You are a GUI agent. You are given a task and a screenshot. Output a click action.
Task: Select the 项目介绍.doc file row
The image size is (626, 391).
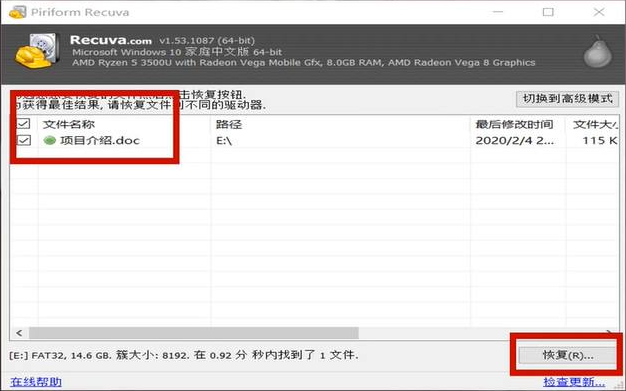coord(315,140)
